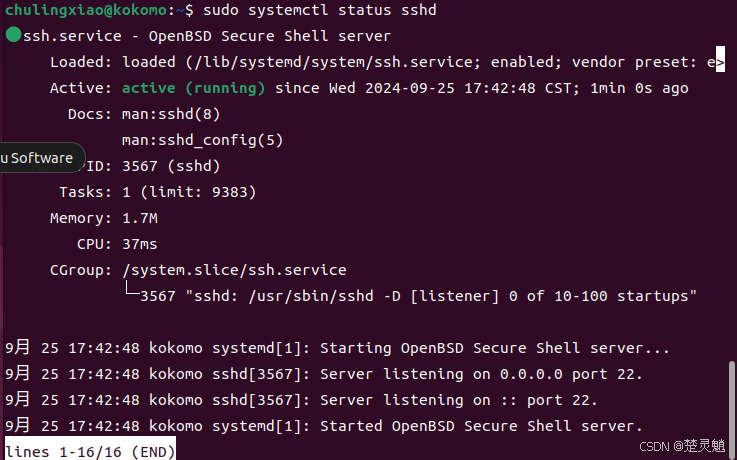Viewport: 737px width, 460px height.
Task: Click the 'sudo systemctl status sshd' command text
Action: pos(320,10)
